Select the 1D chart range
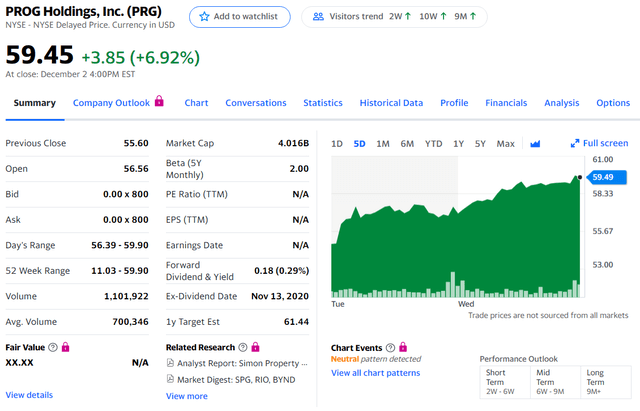The height and width of the screenshot is (411, 640). (337, 144)
